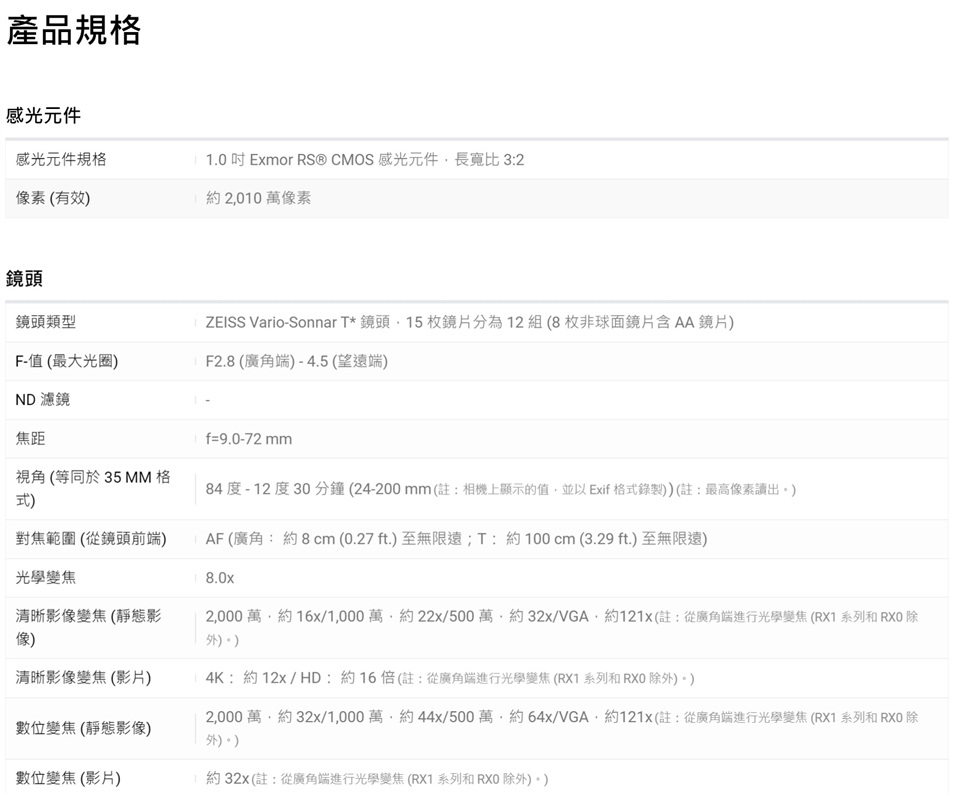Click the ND 濾鏡 row label
The image size is (960, 795).
(43, 400)
